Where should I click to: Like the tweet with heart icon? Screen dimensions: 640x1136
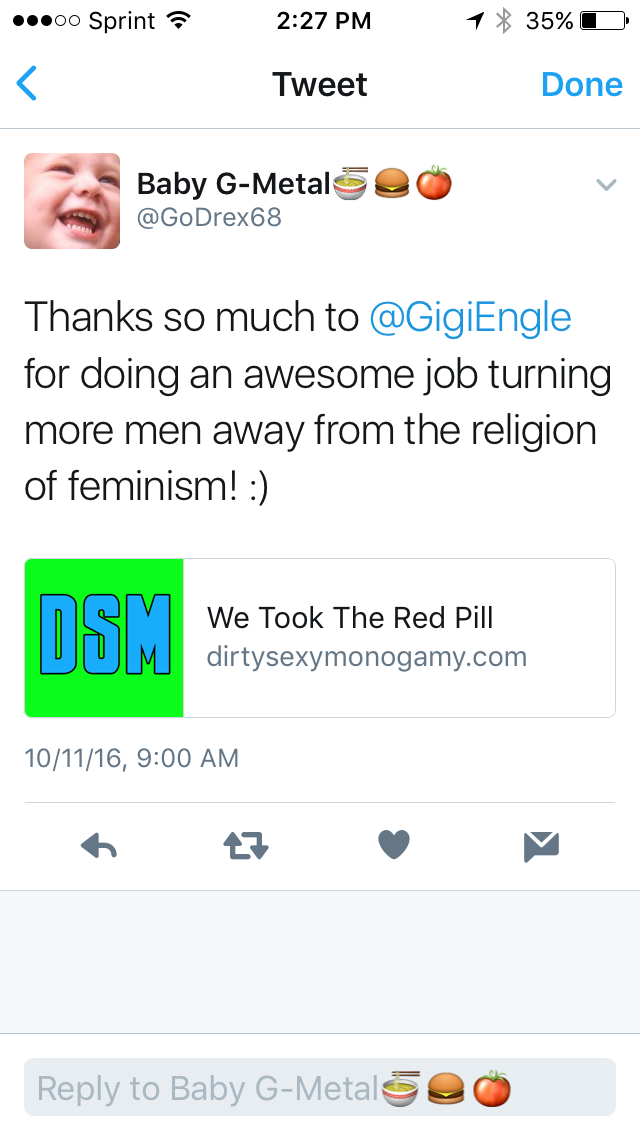click(x=394, y=845)
